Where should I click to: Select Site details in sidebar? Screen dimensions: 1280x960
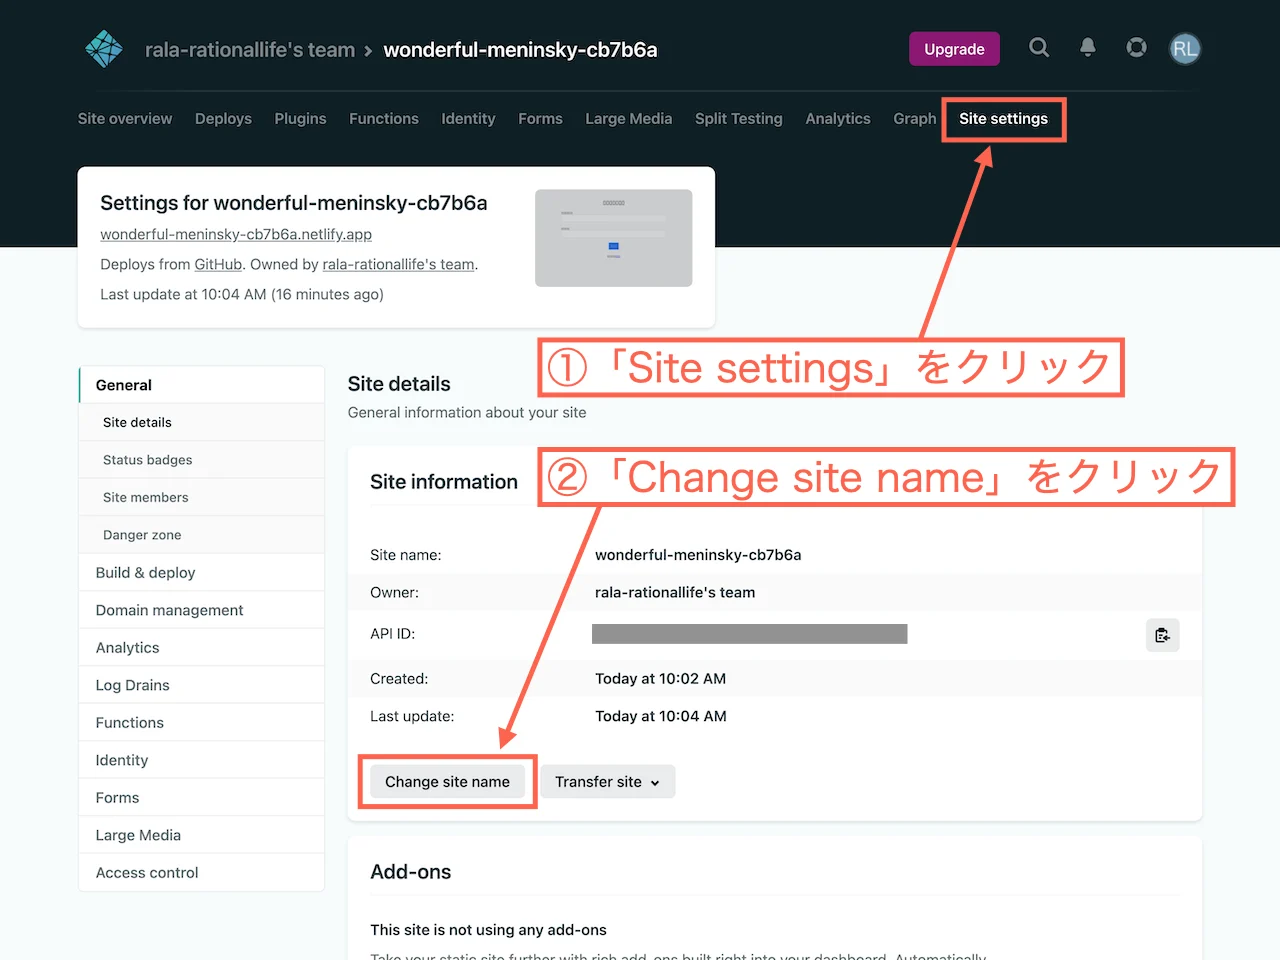point(202,422)
